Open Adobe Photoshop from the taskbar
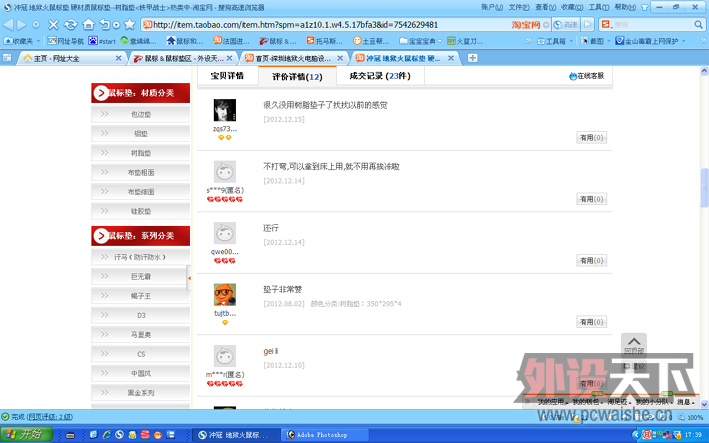This screenshot has height=443, width=709. (x=325, y=435)
